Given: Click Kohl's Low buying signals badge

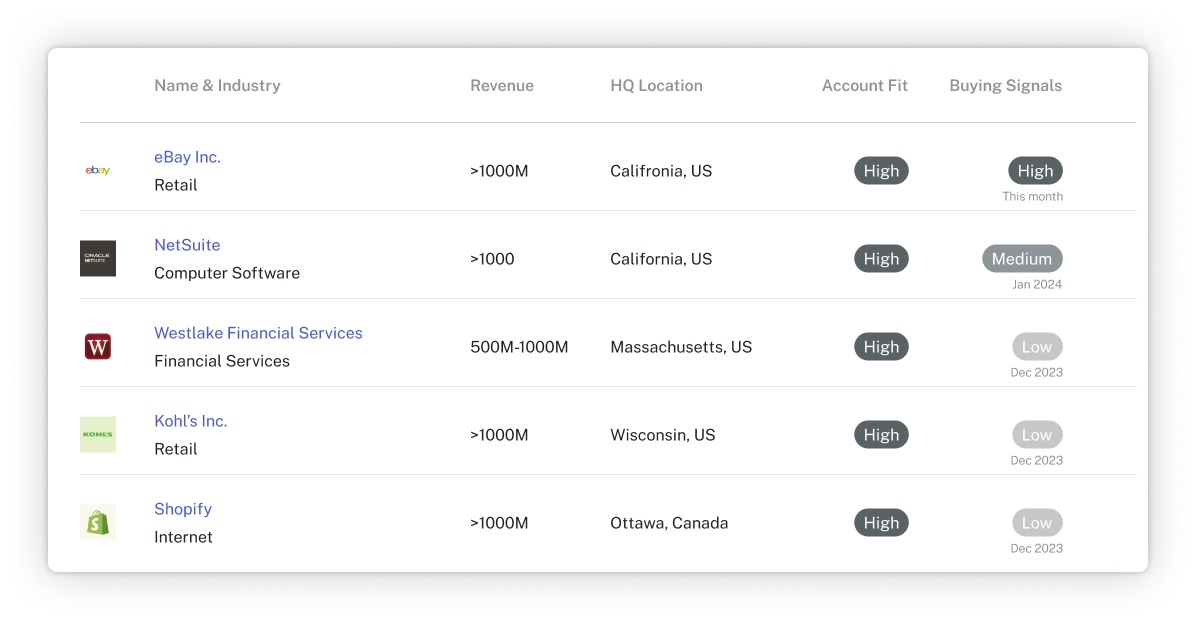Looking at the screenshot, I should (x=1037, y=435).
